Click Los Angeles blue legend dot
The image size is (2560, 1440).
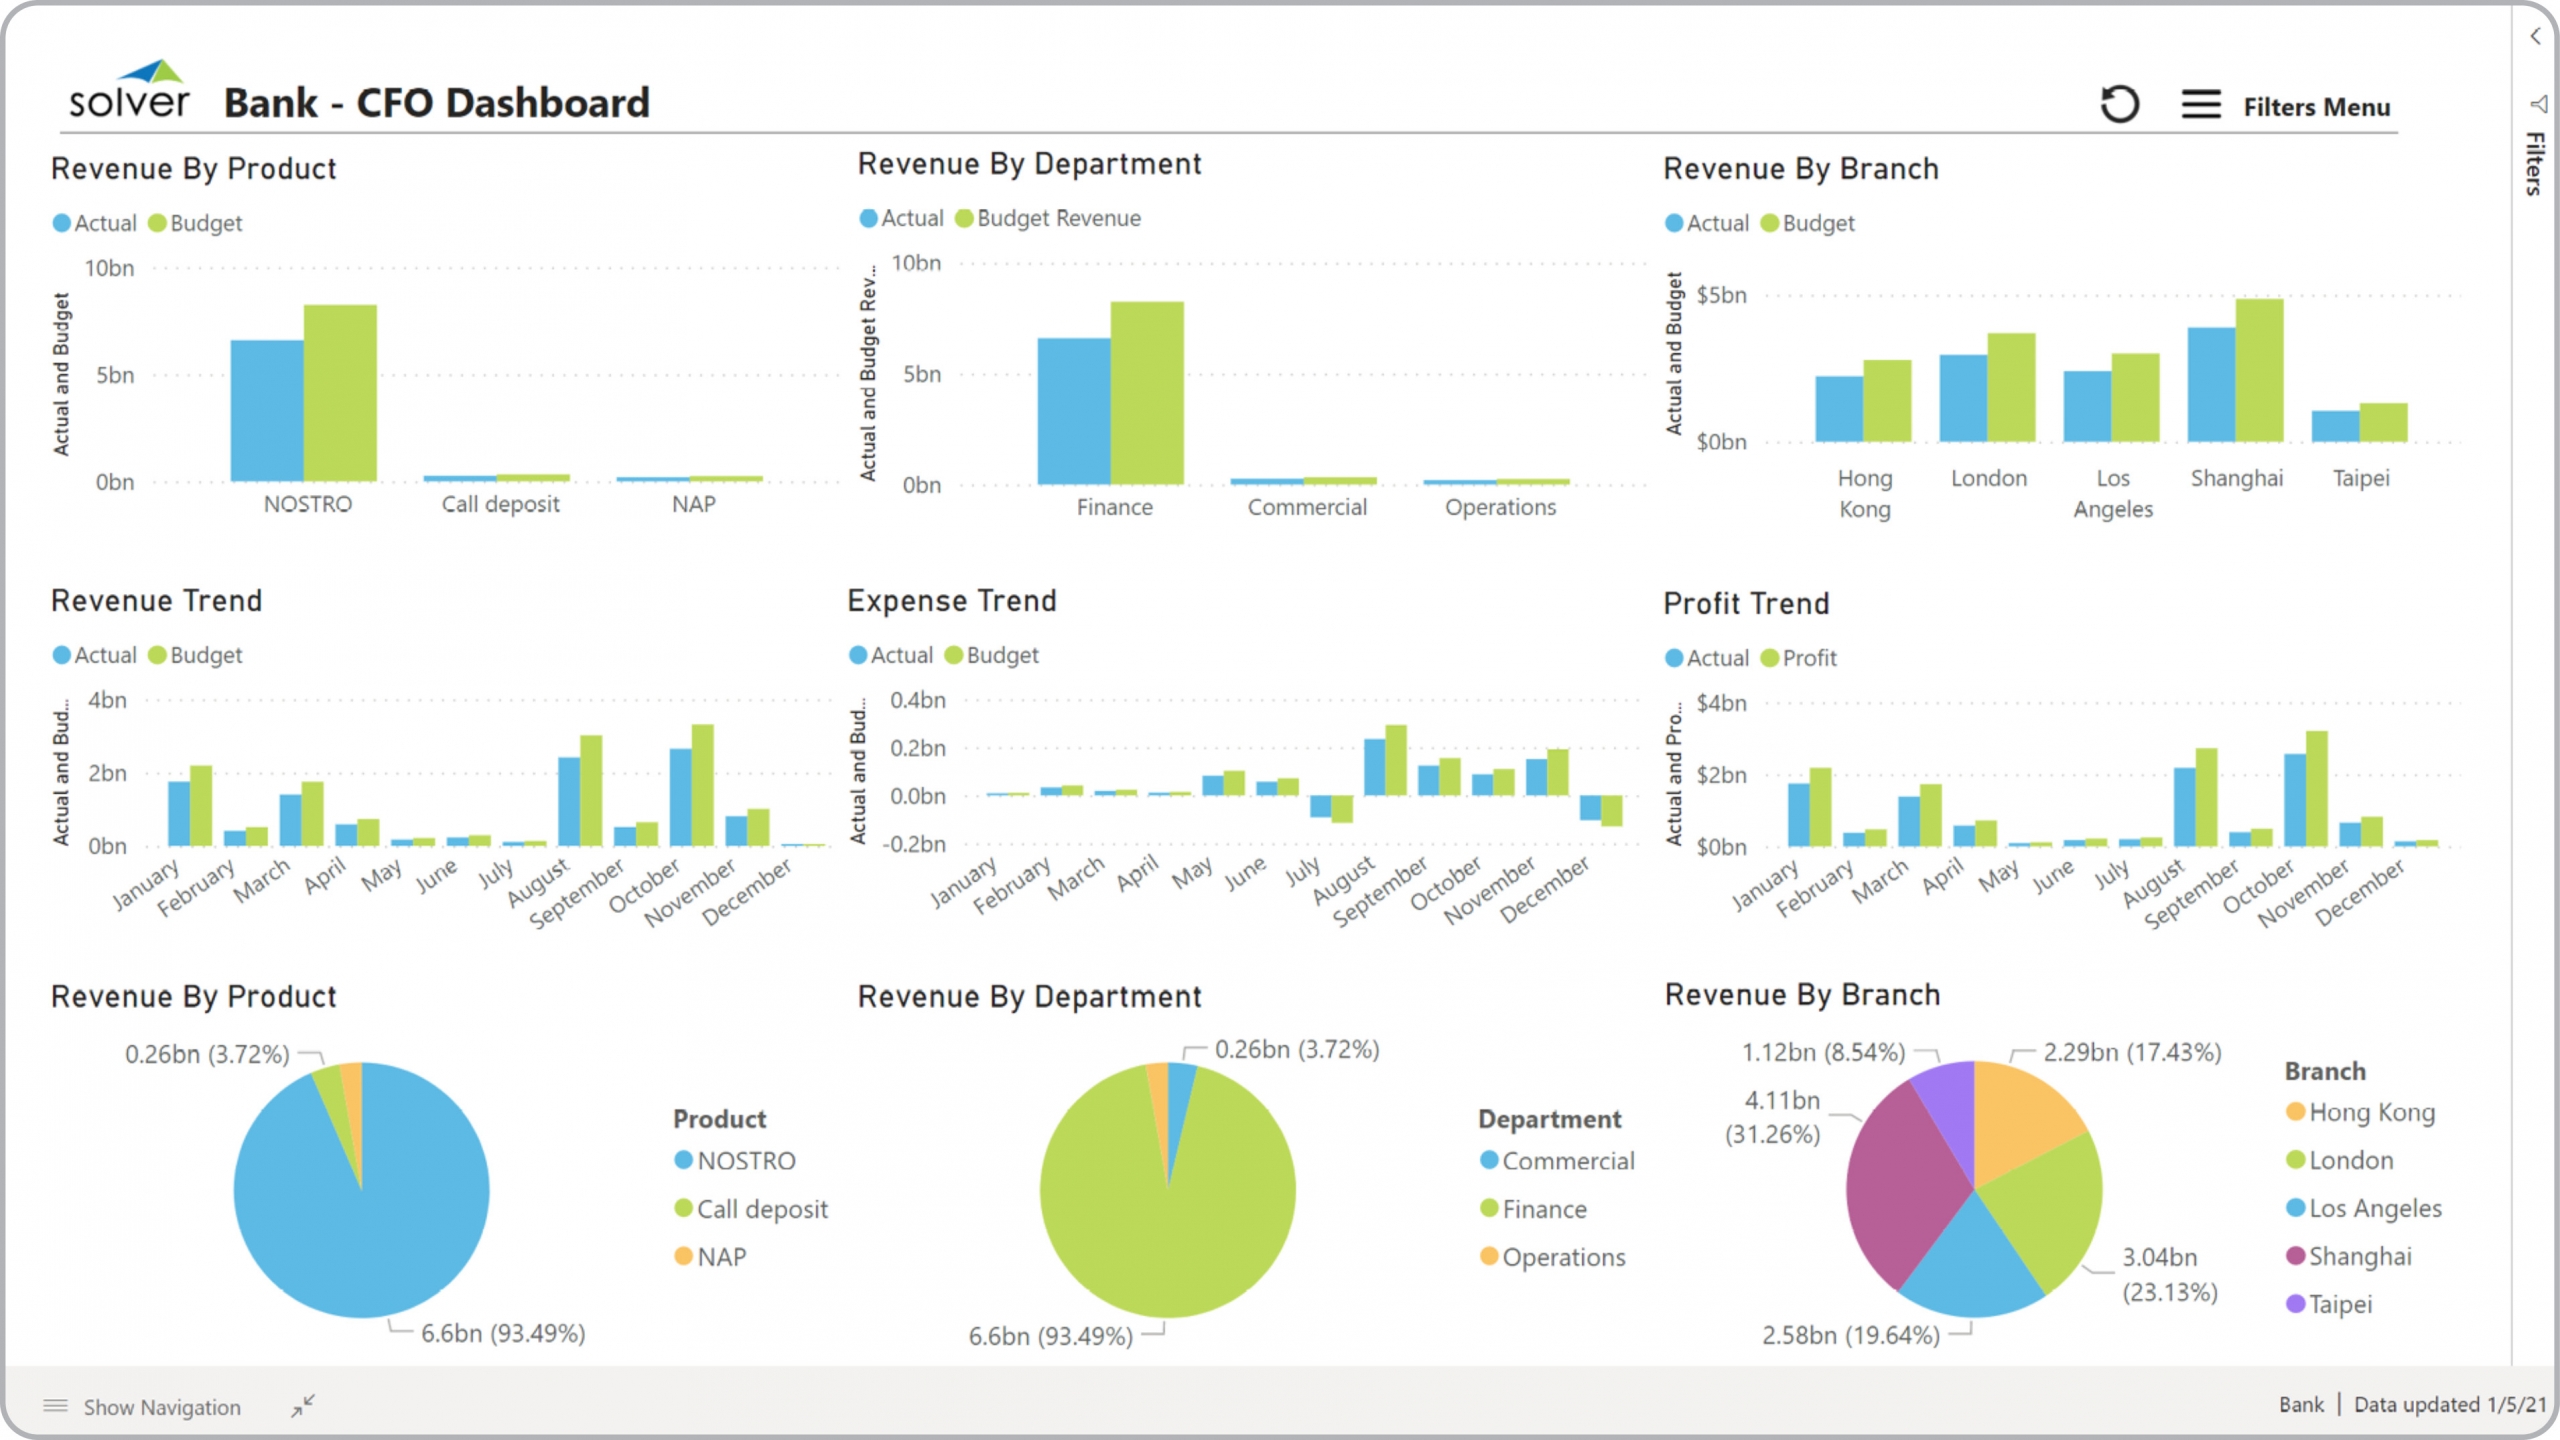(2295, 1208)
